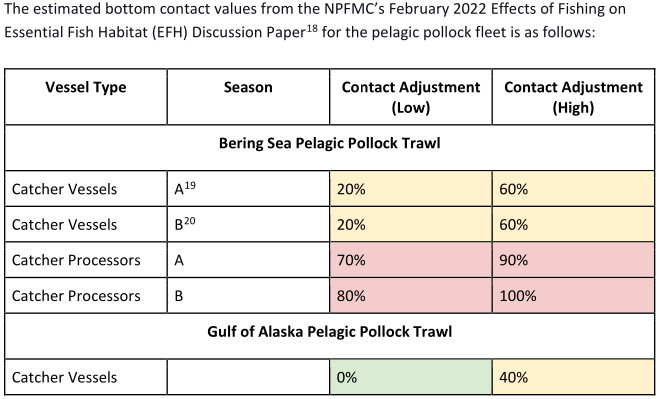Select the Vessel Type column header

[x=86, y=97]
